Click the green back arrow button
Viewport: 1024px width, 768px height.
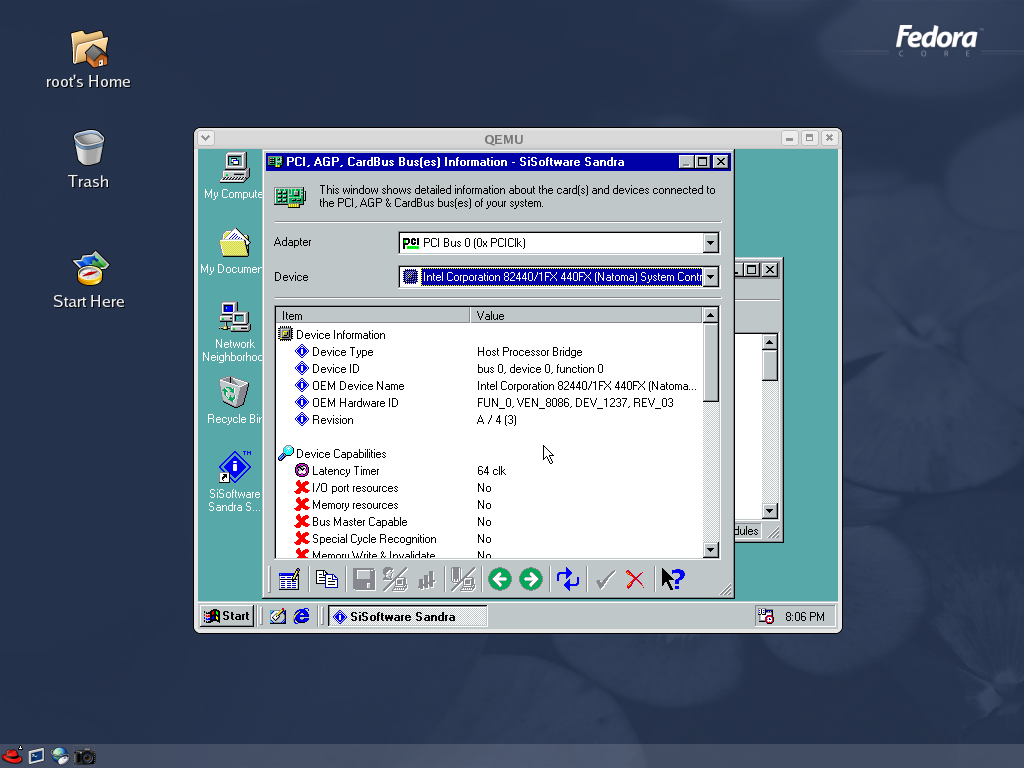click(500, 579)
